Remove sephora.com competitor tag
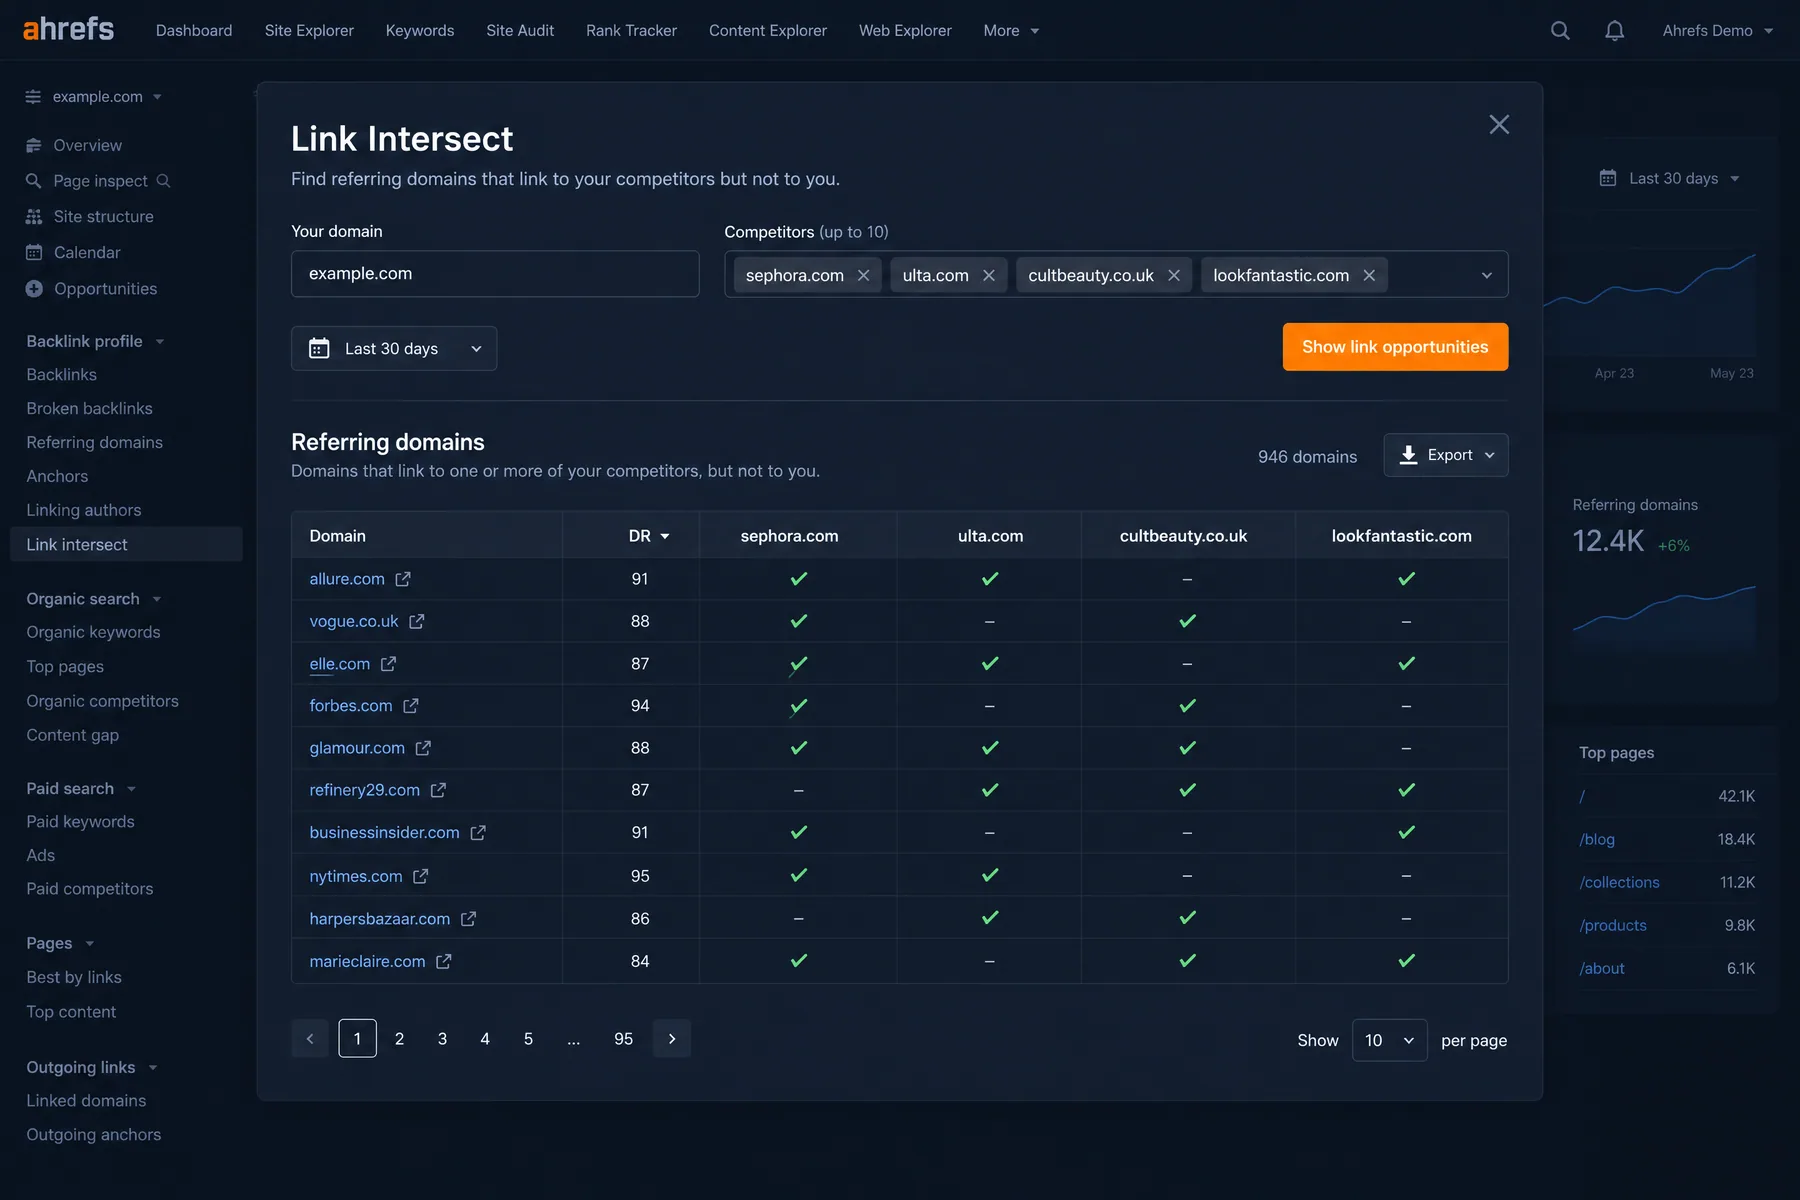Viewport: 1800px width, 1200px height. [x=864, y=275]
